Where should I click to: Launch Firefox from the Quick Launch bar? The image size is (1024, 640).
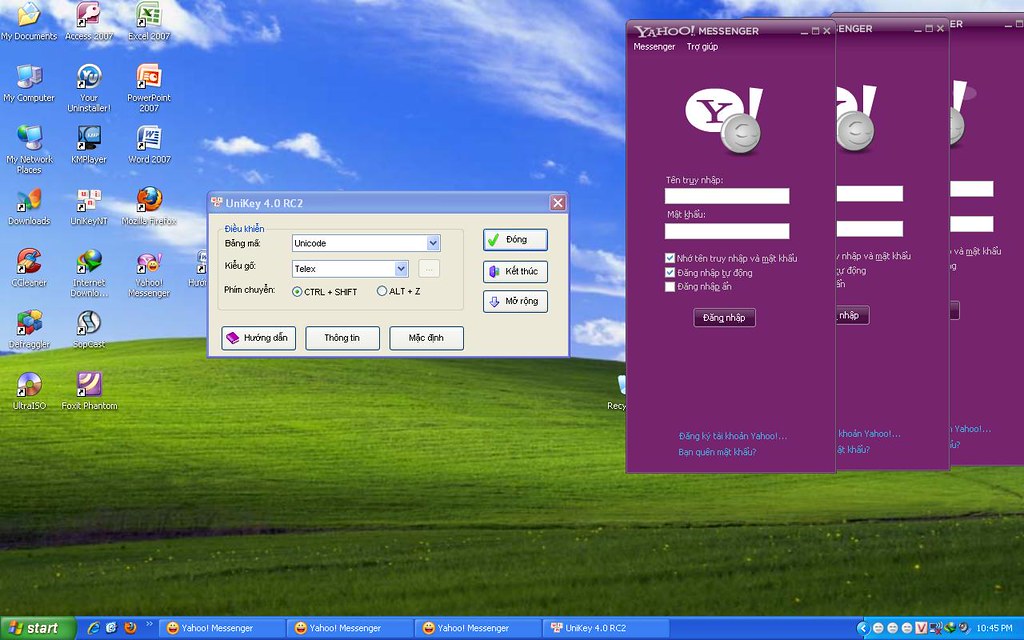[x=130, y=628]
